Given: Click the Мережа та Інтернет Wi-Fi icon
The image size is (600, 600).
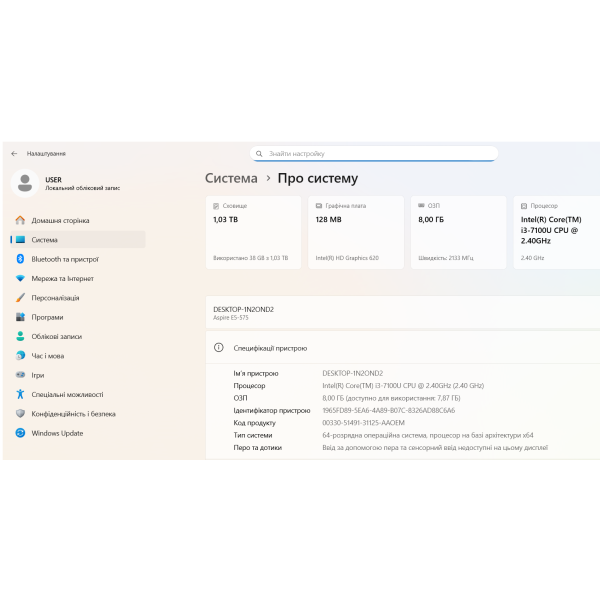Looking at the screenshot, I should tap(20, 278).
